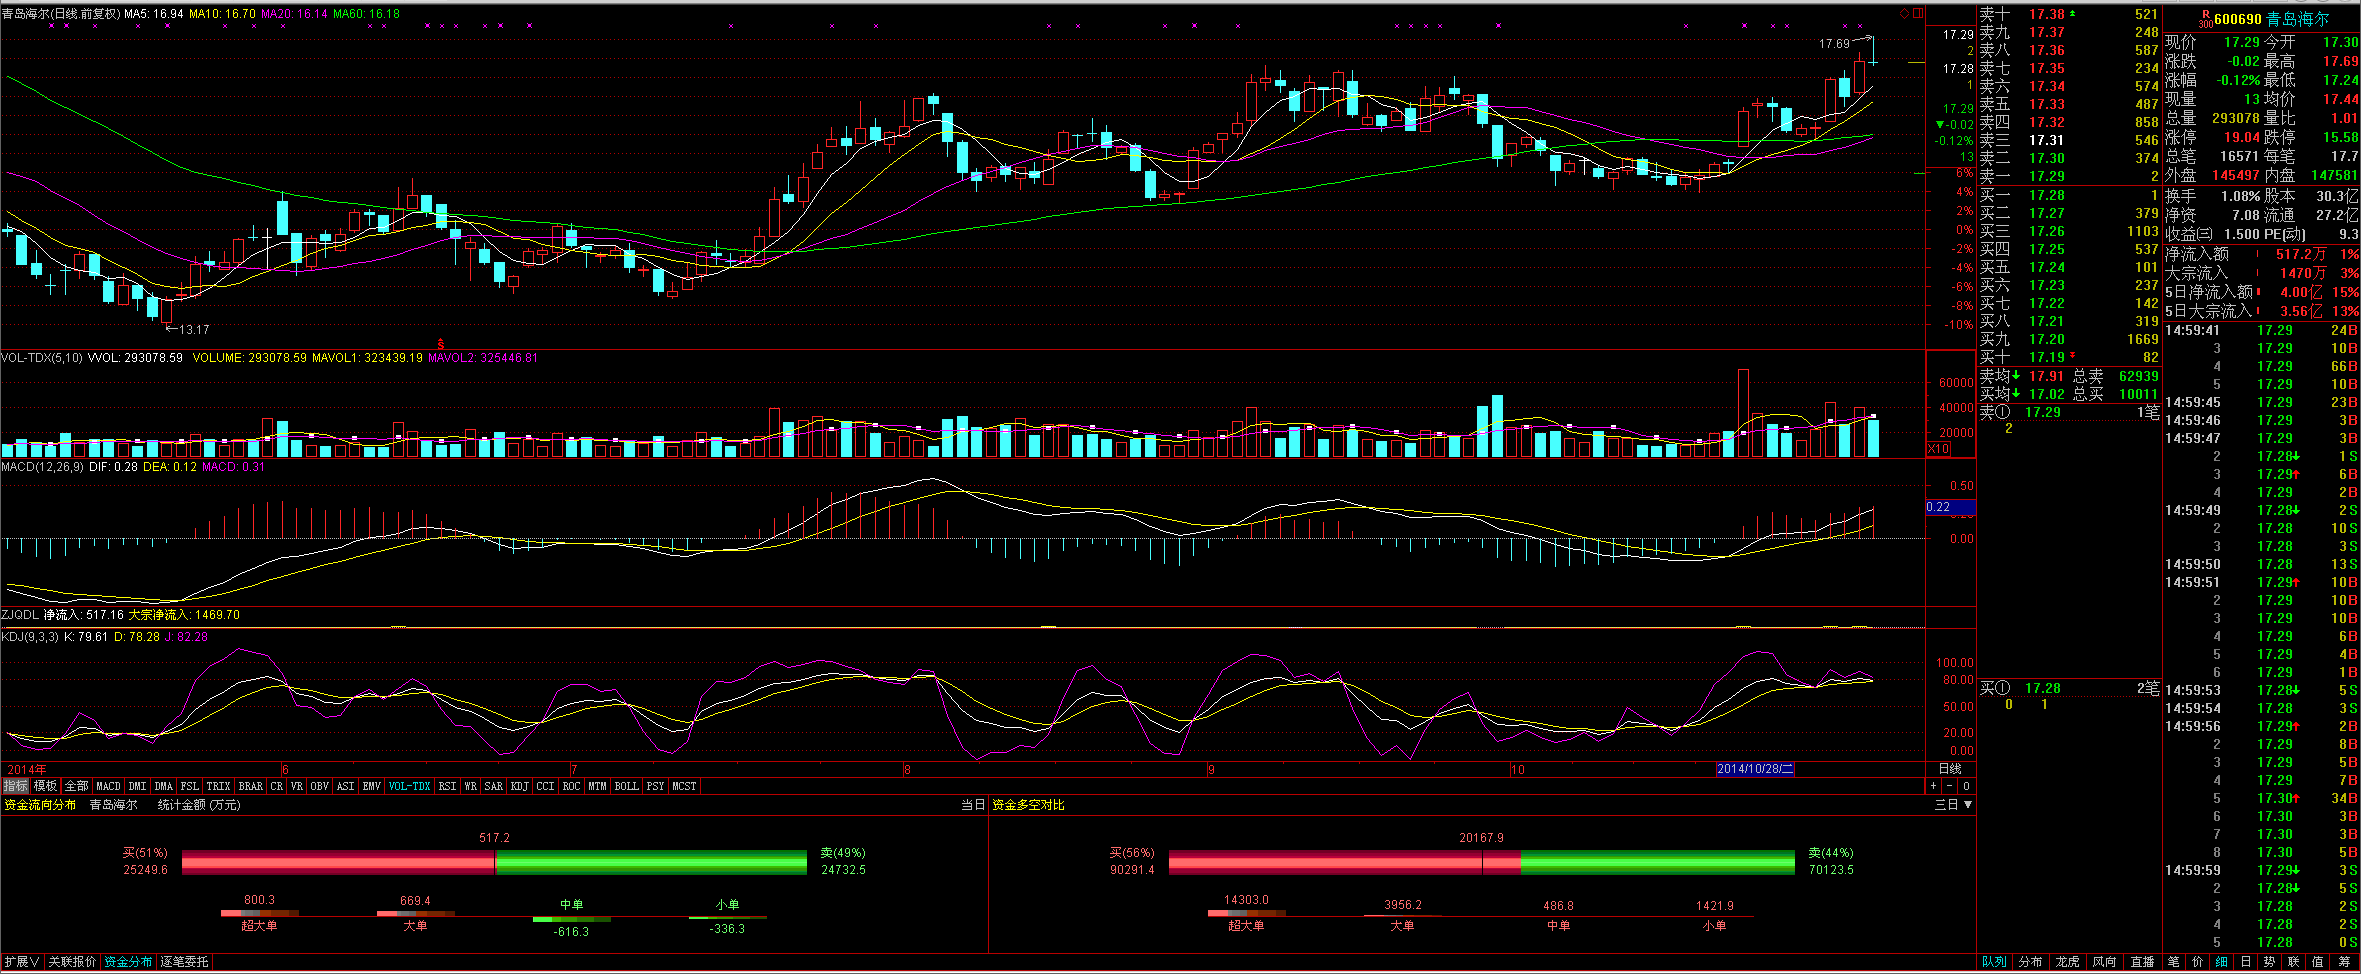Select the DMI indicator tab

coord(137,786)
